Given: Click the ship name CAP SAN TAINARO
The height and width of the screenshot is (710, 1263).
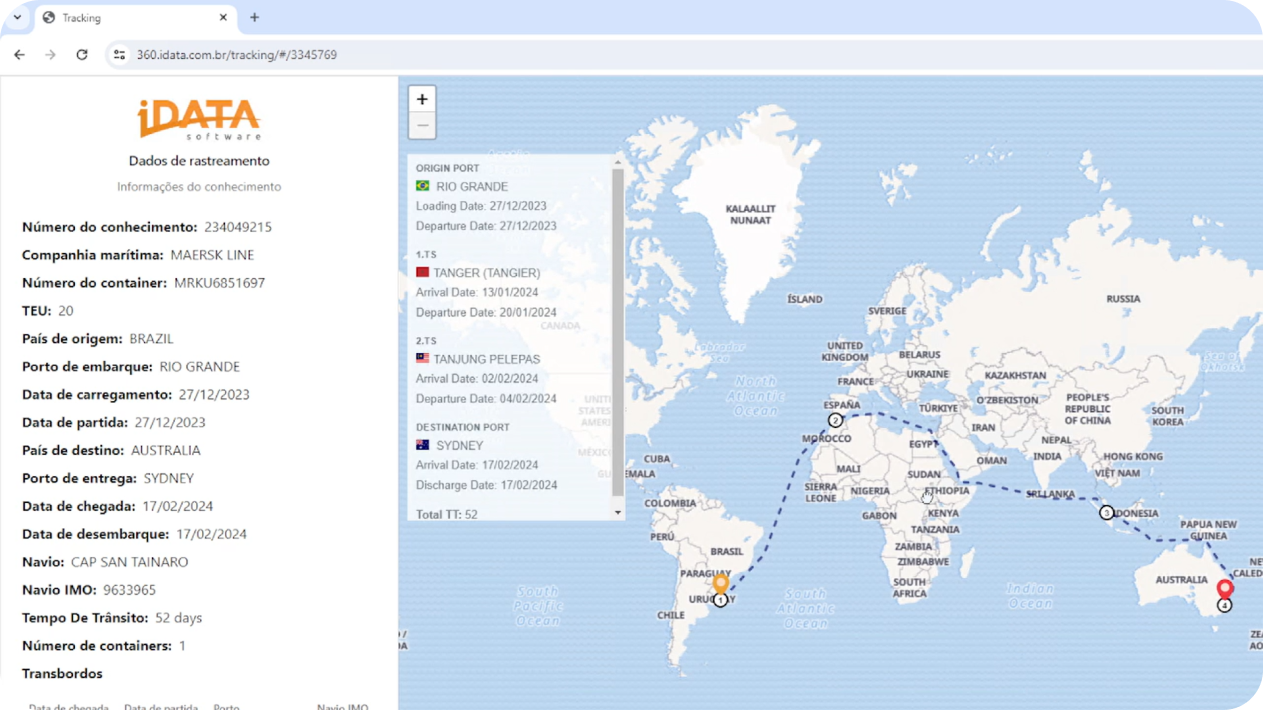Looking at the screenshot, I should (129, 562).
